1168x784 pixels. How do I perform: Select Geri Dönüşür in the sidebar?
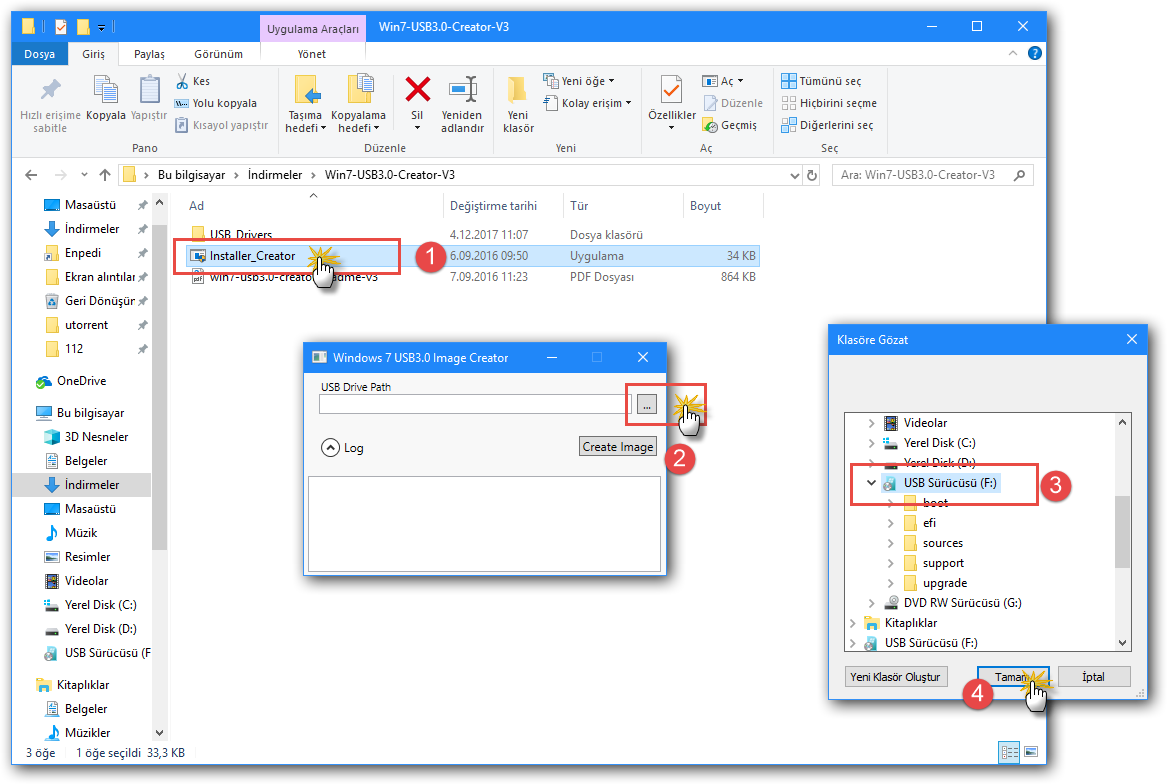100,301
